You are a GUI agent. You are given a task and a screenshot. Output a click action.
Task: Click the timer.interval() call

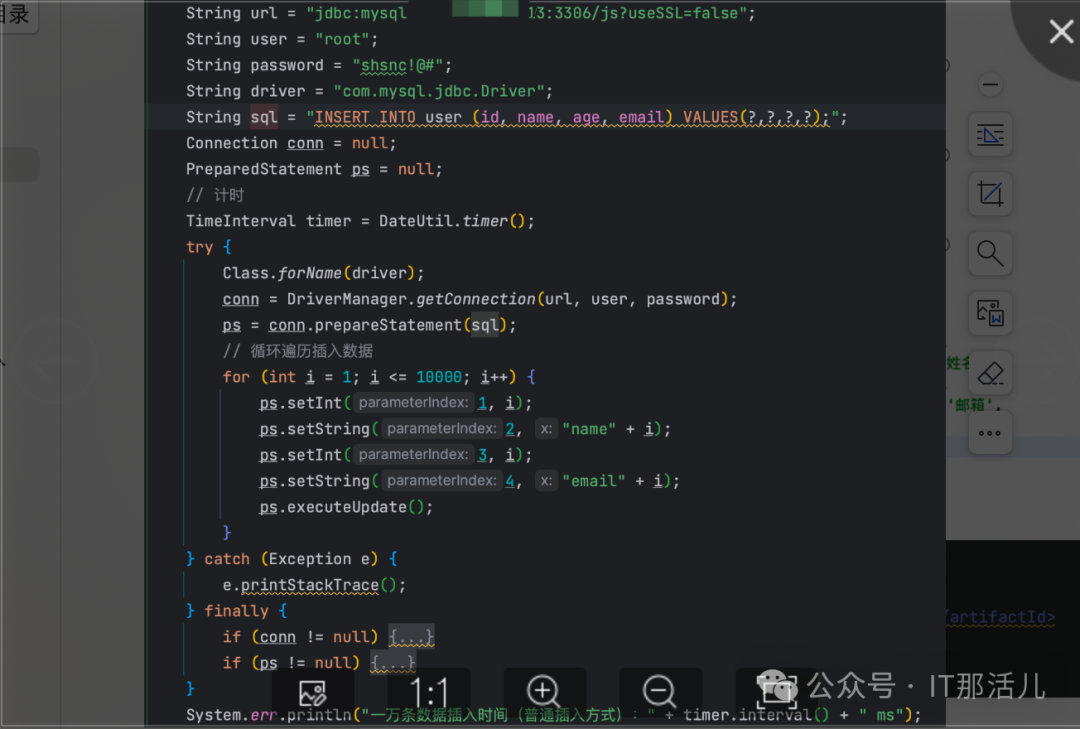click(x=756, y=715)
